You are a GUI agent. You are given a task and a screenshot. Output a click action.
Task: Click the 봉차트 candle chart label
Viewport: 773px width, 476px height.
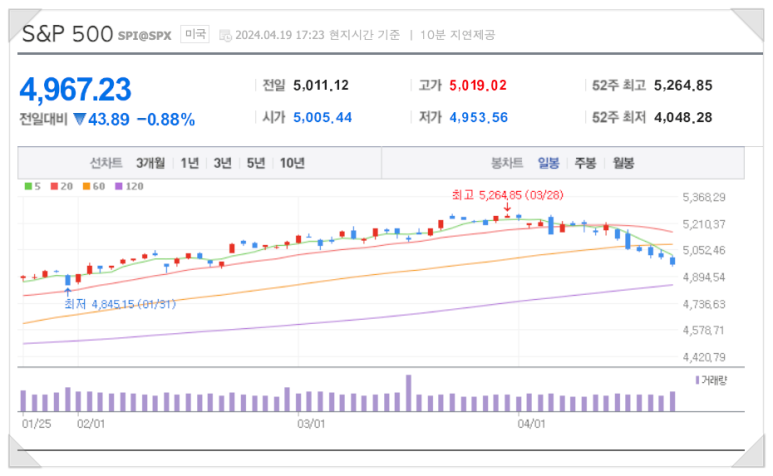click(507, 163)
